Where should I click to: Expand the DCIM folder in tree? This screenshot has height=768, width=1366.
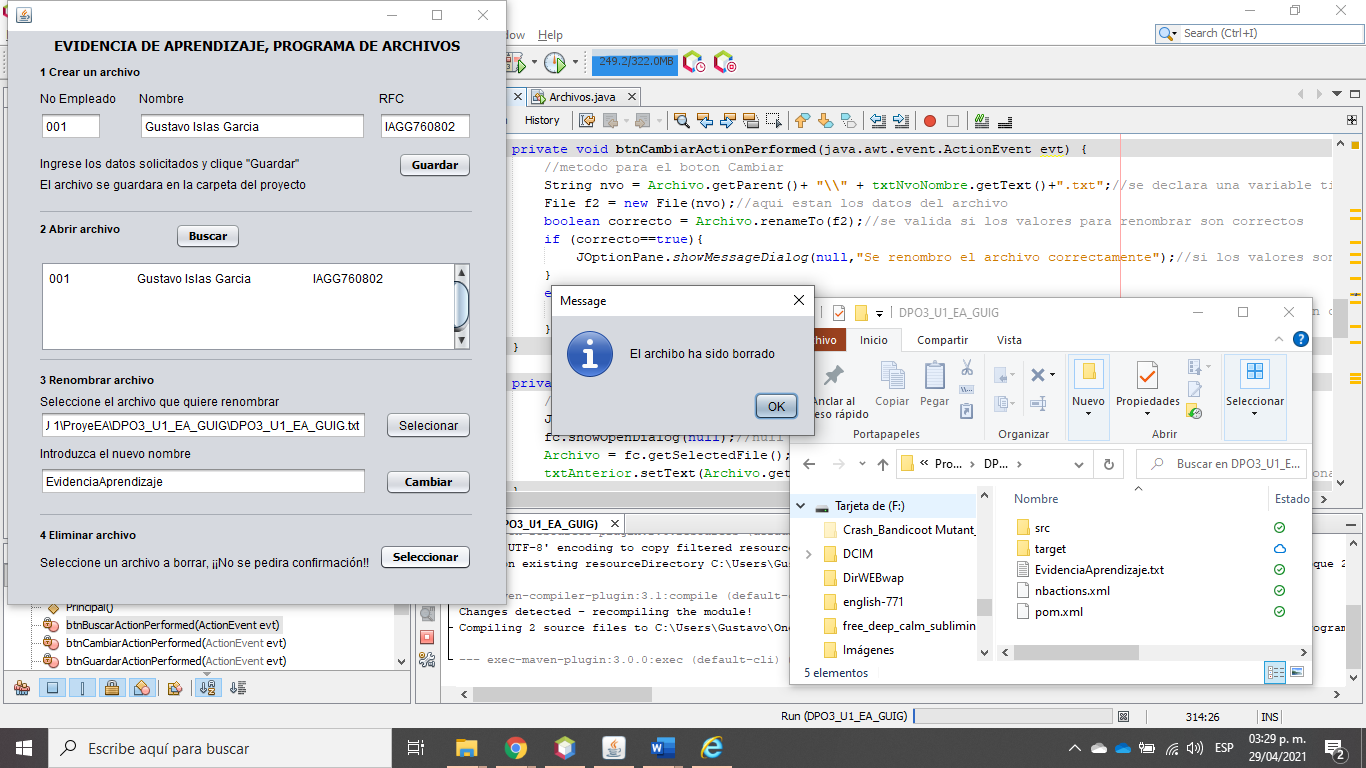[x=808, y=554]
